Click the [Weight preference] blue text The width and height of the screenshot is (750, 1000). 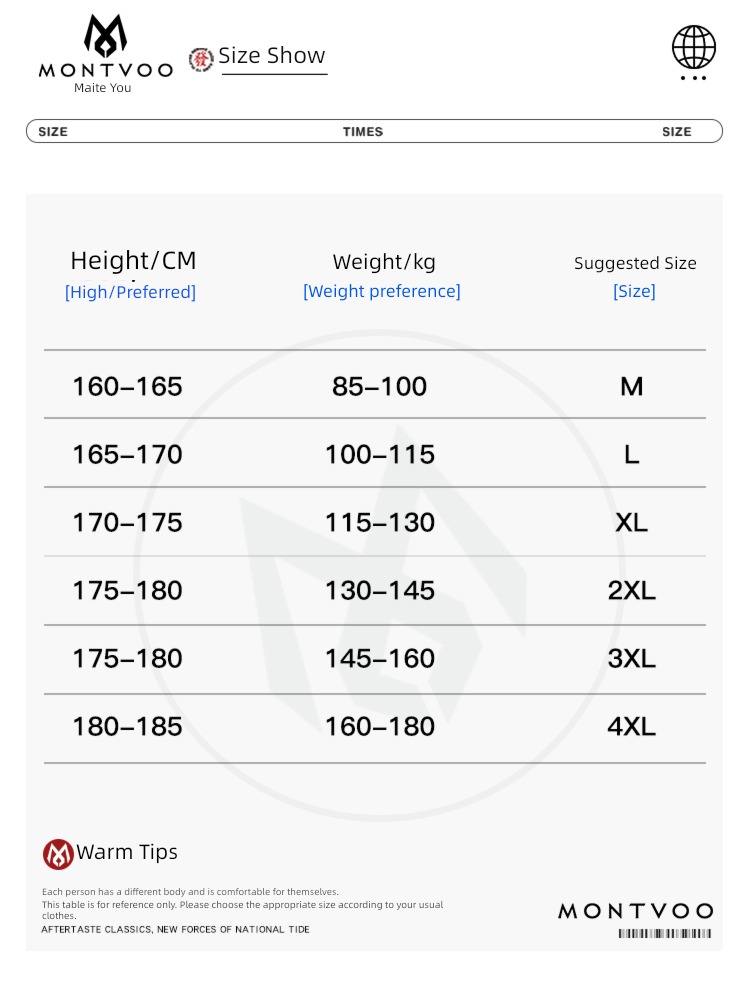click(381, 291)
